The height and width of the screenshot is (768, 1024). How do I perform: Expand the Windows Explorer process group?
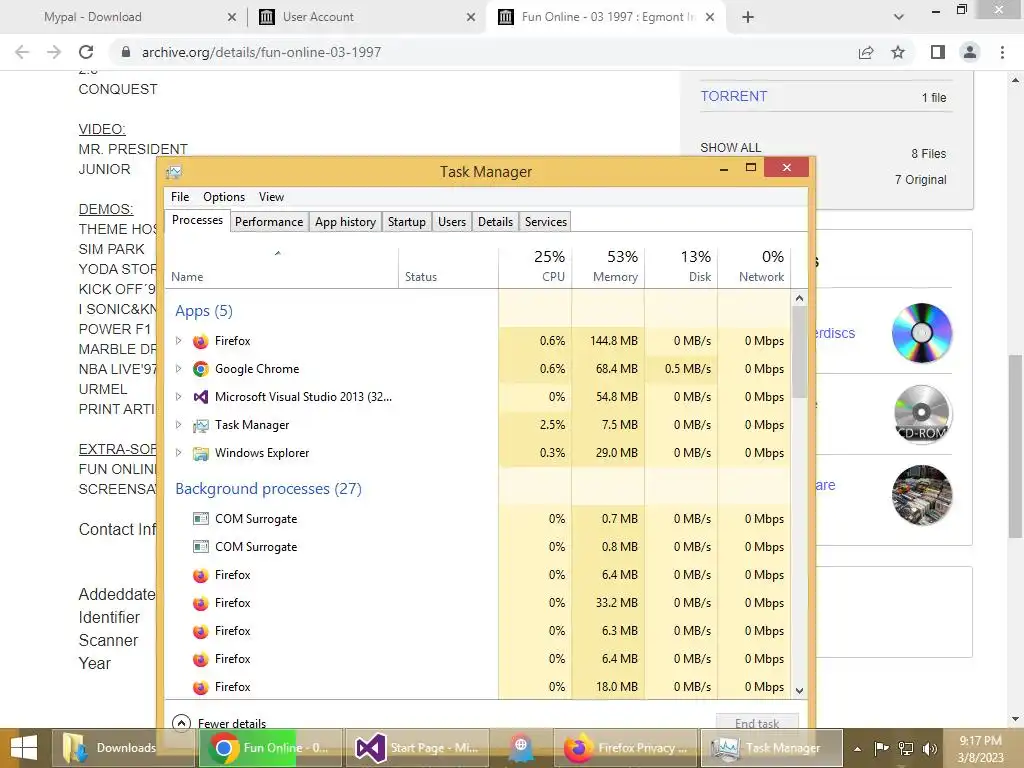pyautogui.click(x=178, y=453)
